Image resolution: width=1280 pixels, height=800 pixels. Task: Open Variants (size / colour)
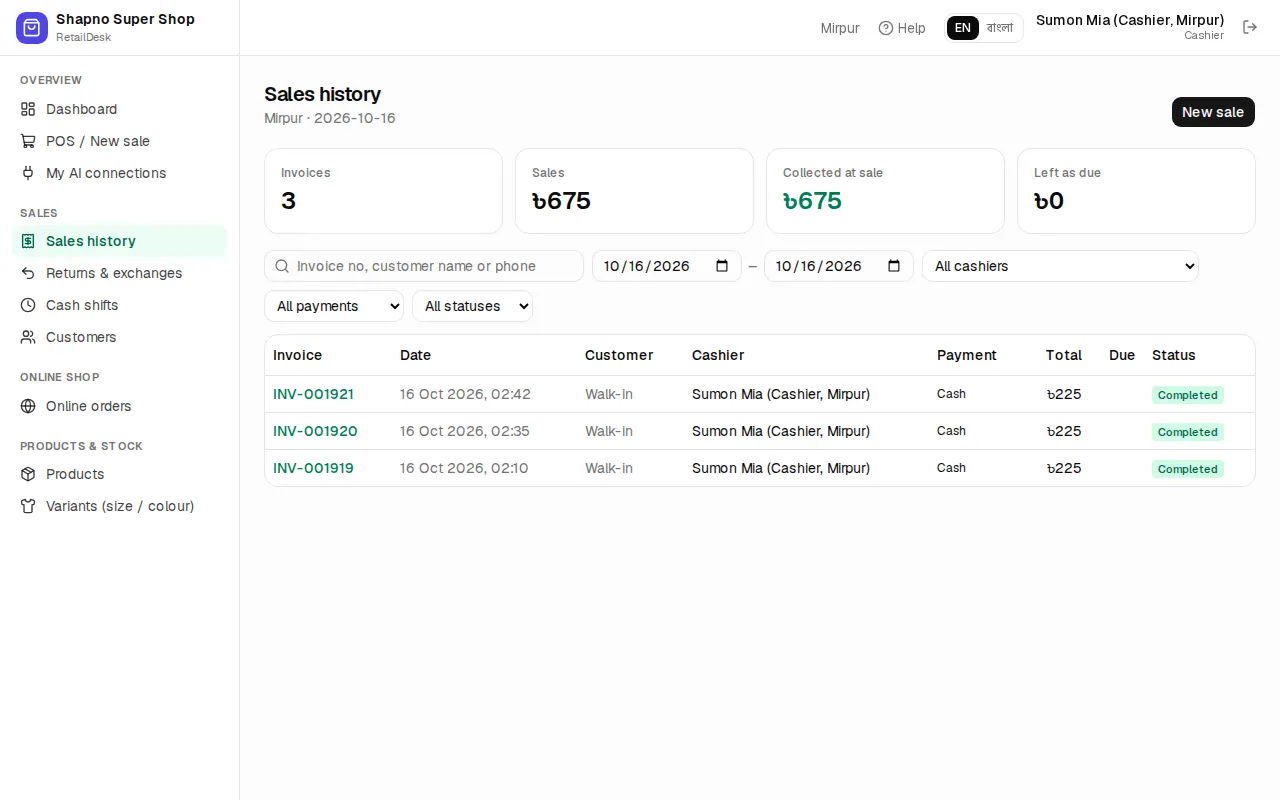pyautogui.click(x=120, y=506)
